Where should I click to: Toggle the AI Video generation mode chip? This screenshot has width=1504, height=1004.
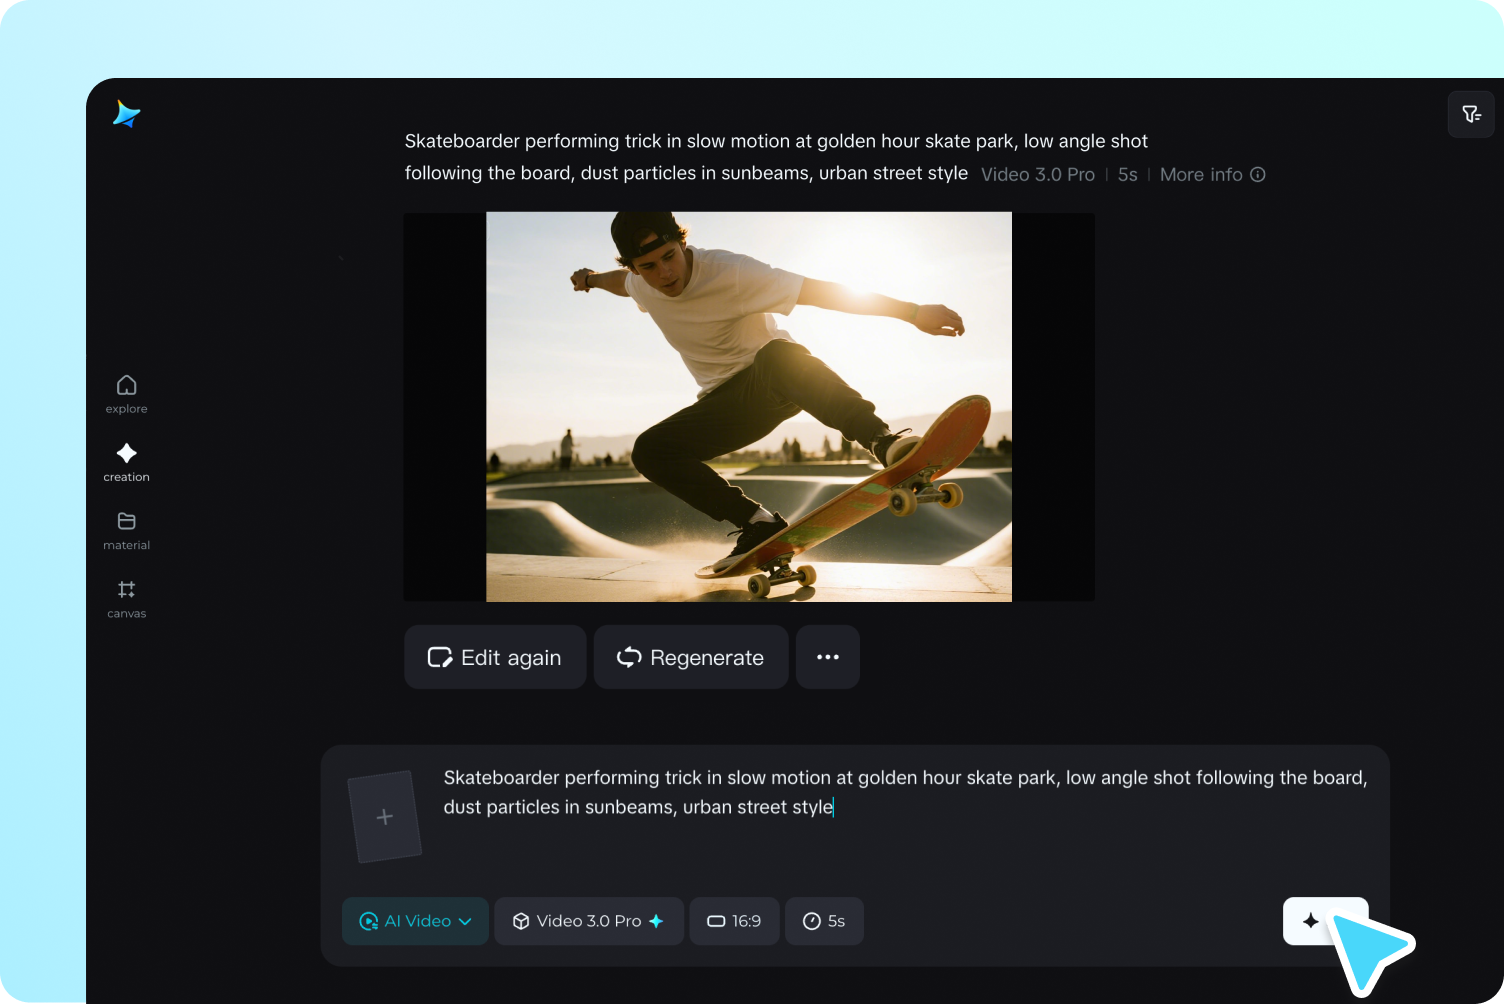click(x=414, y=921)
